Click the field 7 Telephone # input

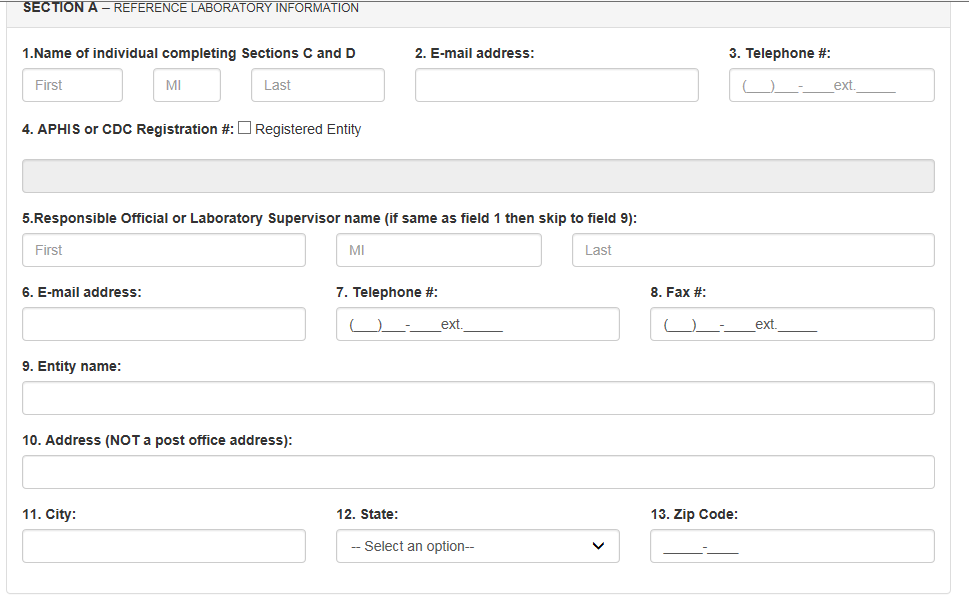477,324
